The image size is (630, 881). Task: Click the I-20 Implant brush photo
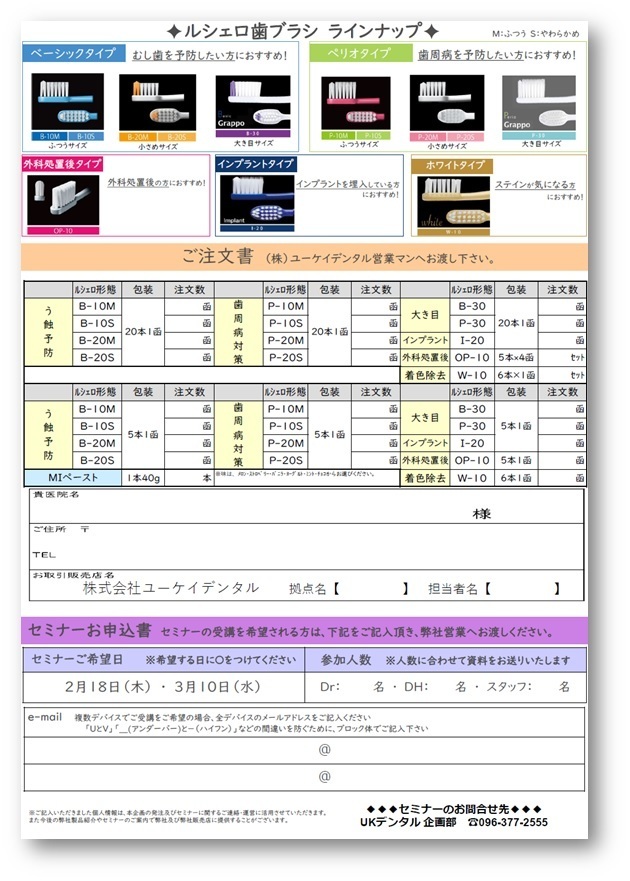[x=257, y=200]
